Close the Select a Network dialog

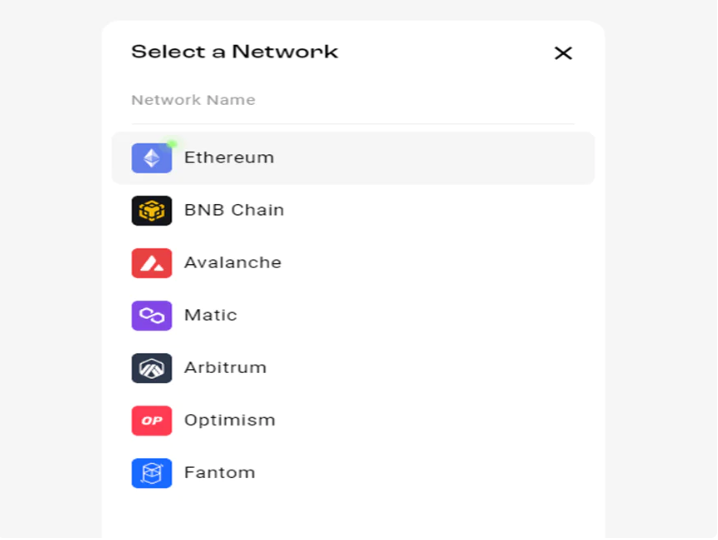[563, 53]
